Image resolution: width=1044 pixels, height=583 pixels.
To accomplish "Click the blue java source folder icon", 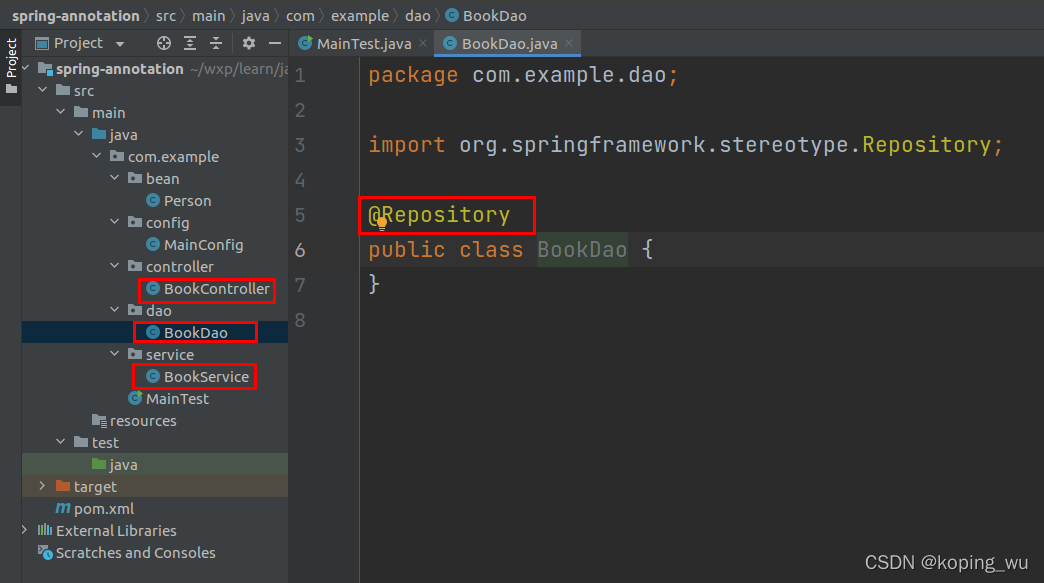I will click(x=99, y=134).
